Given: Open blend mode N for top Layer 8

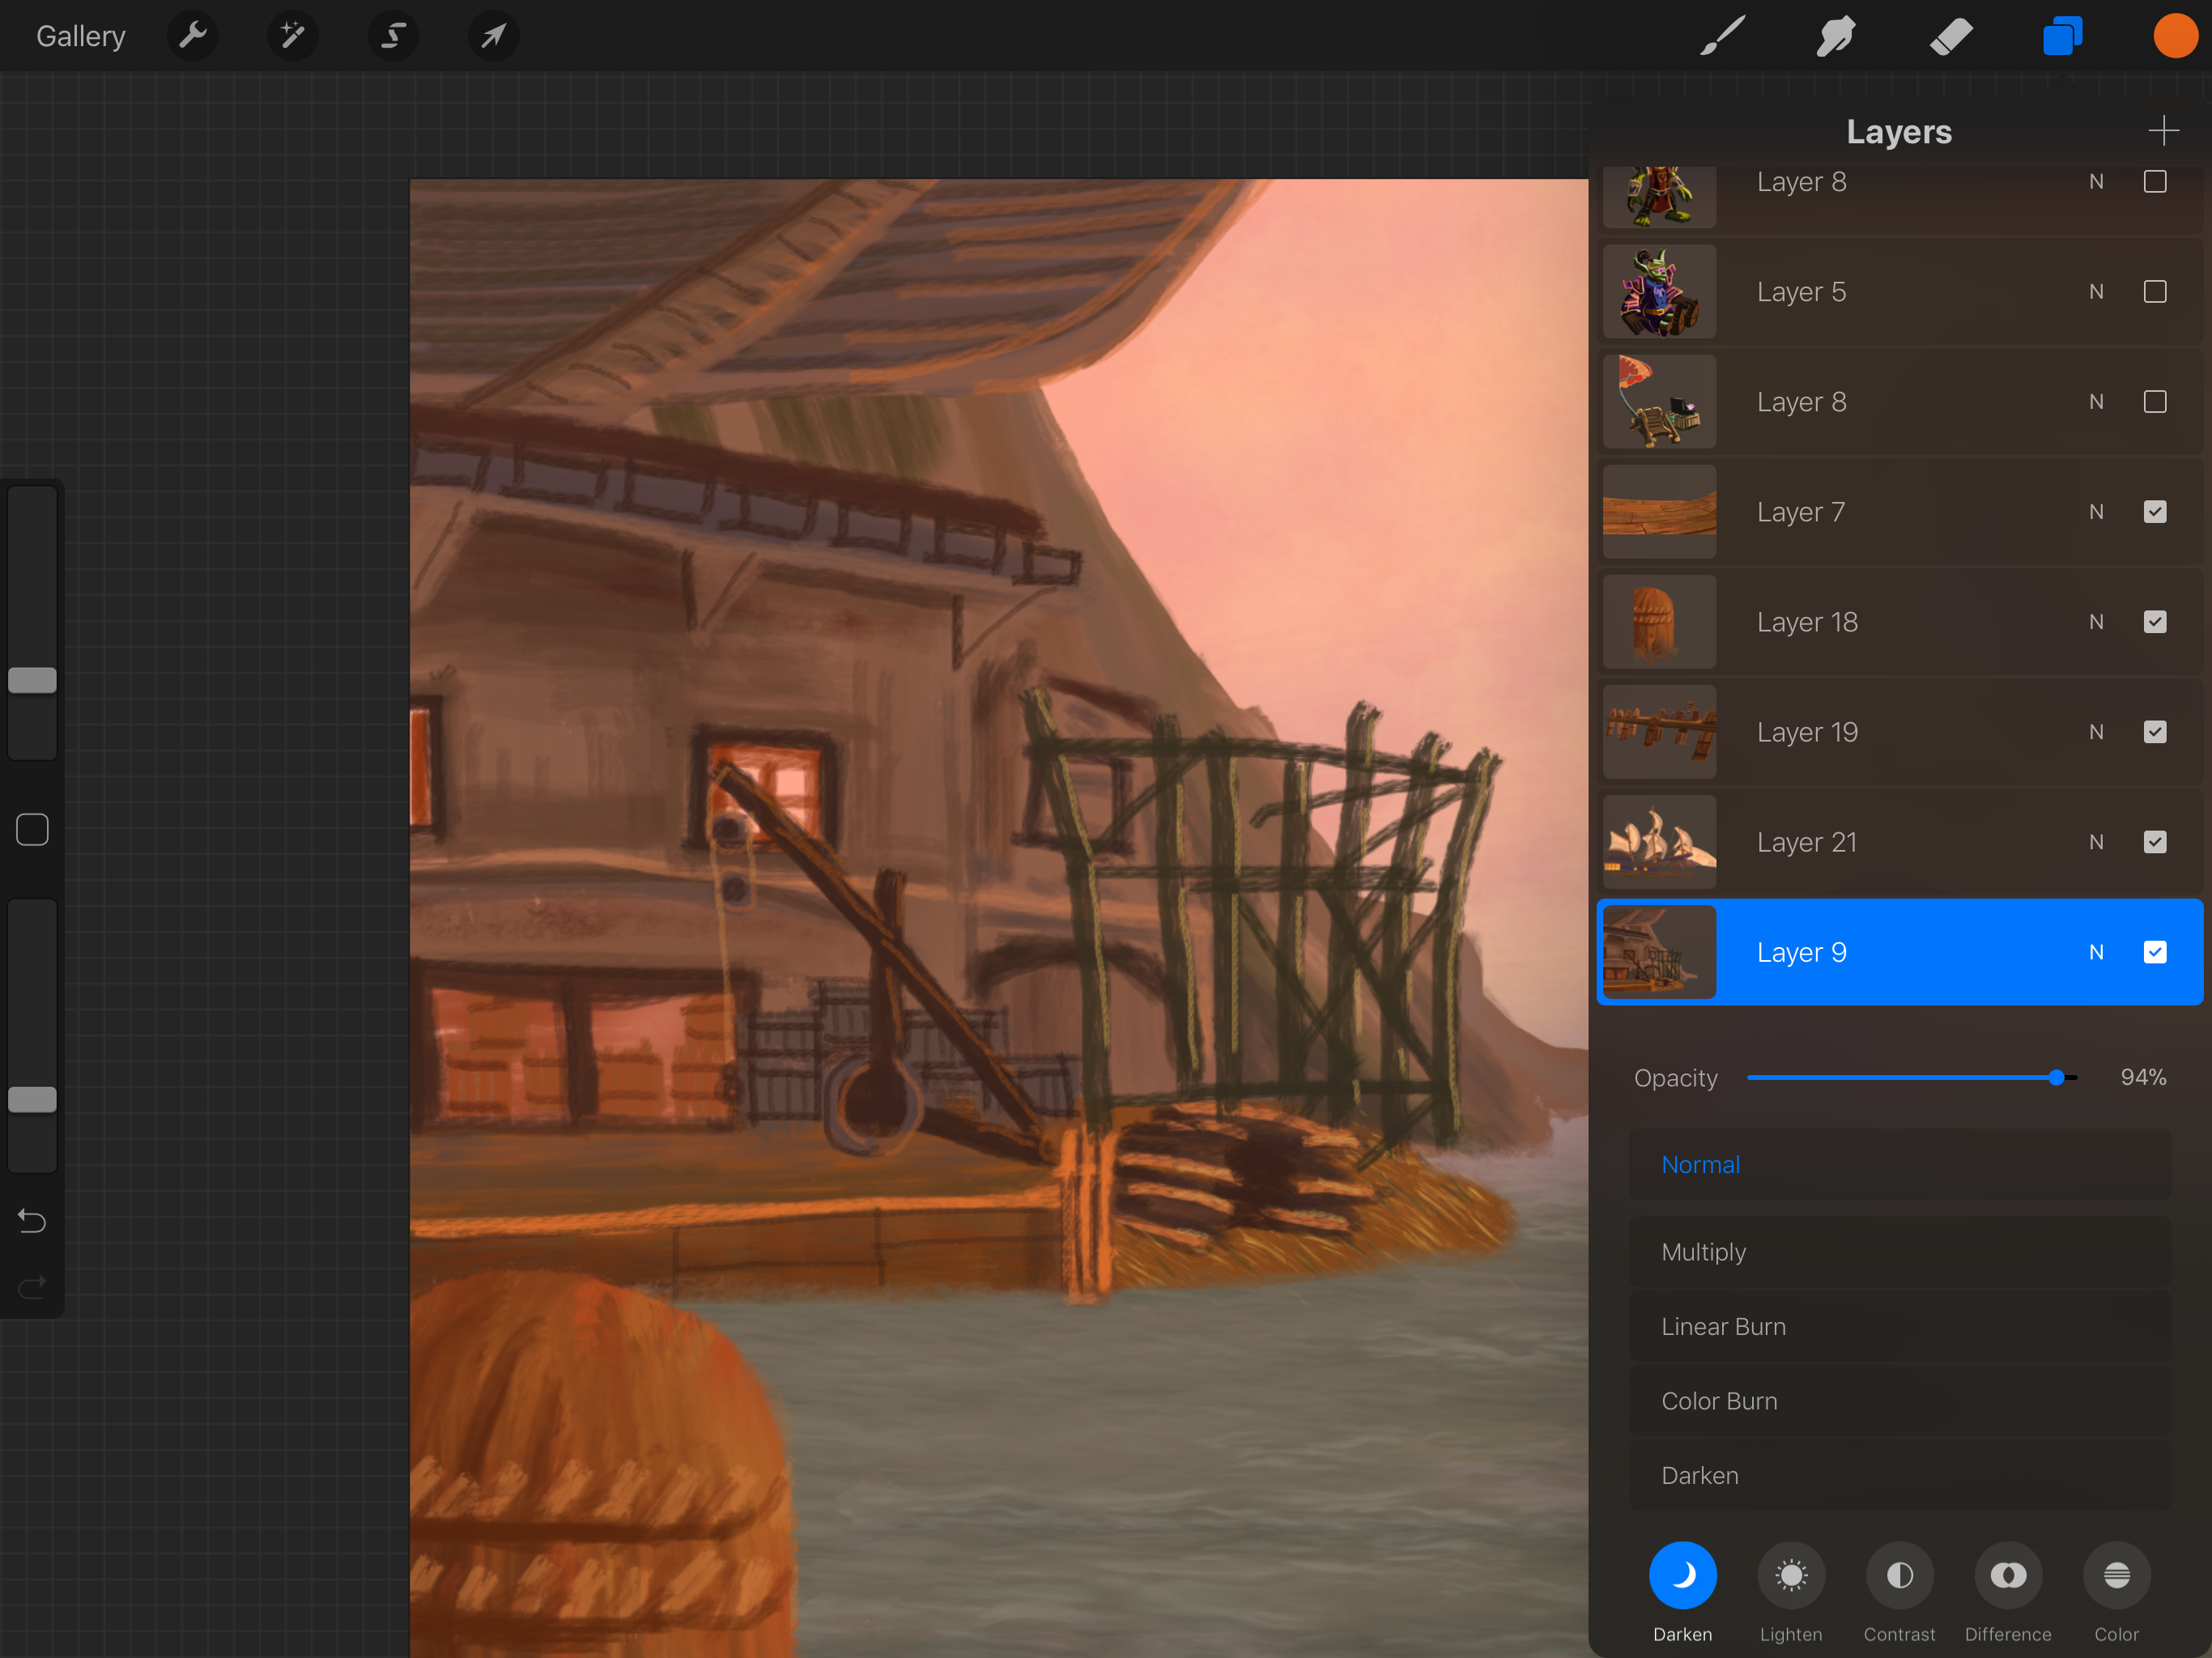Looking at the screenshot, I should click(2096, 182).
